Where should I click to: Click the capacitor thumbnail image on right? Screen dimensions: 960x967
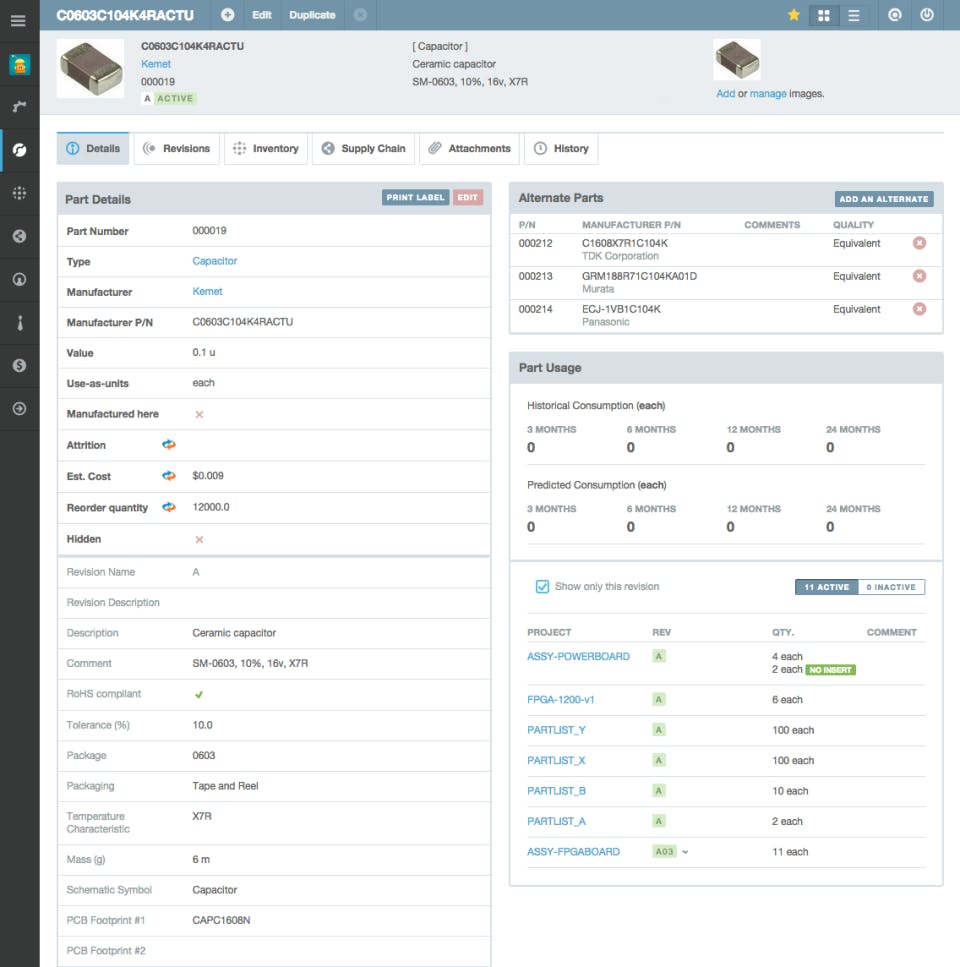(x=737, y=60)
